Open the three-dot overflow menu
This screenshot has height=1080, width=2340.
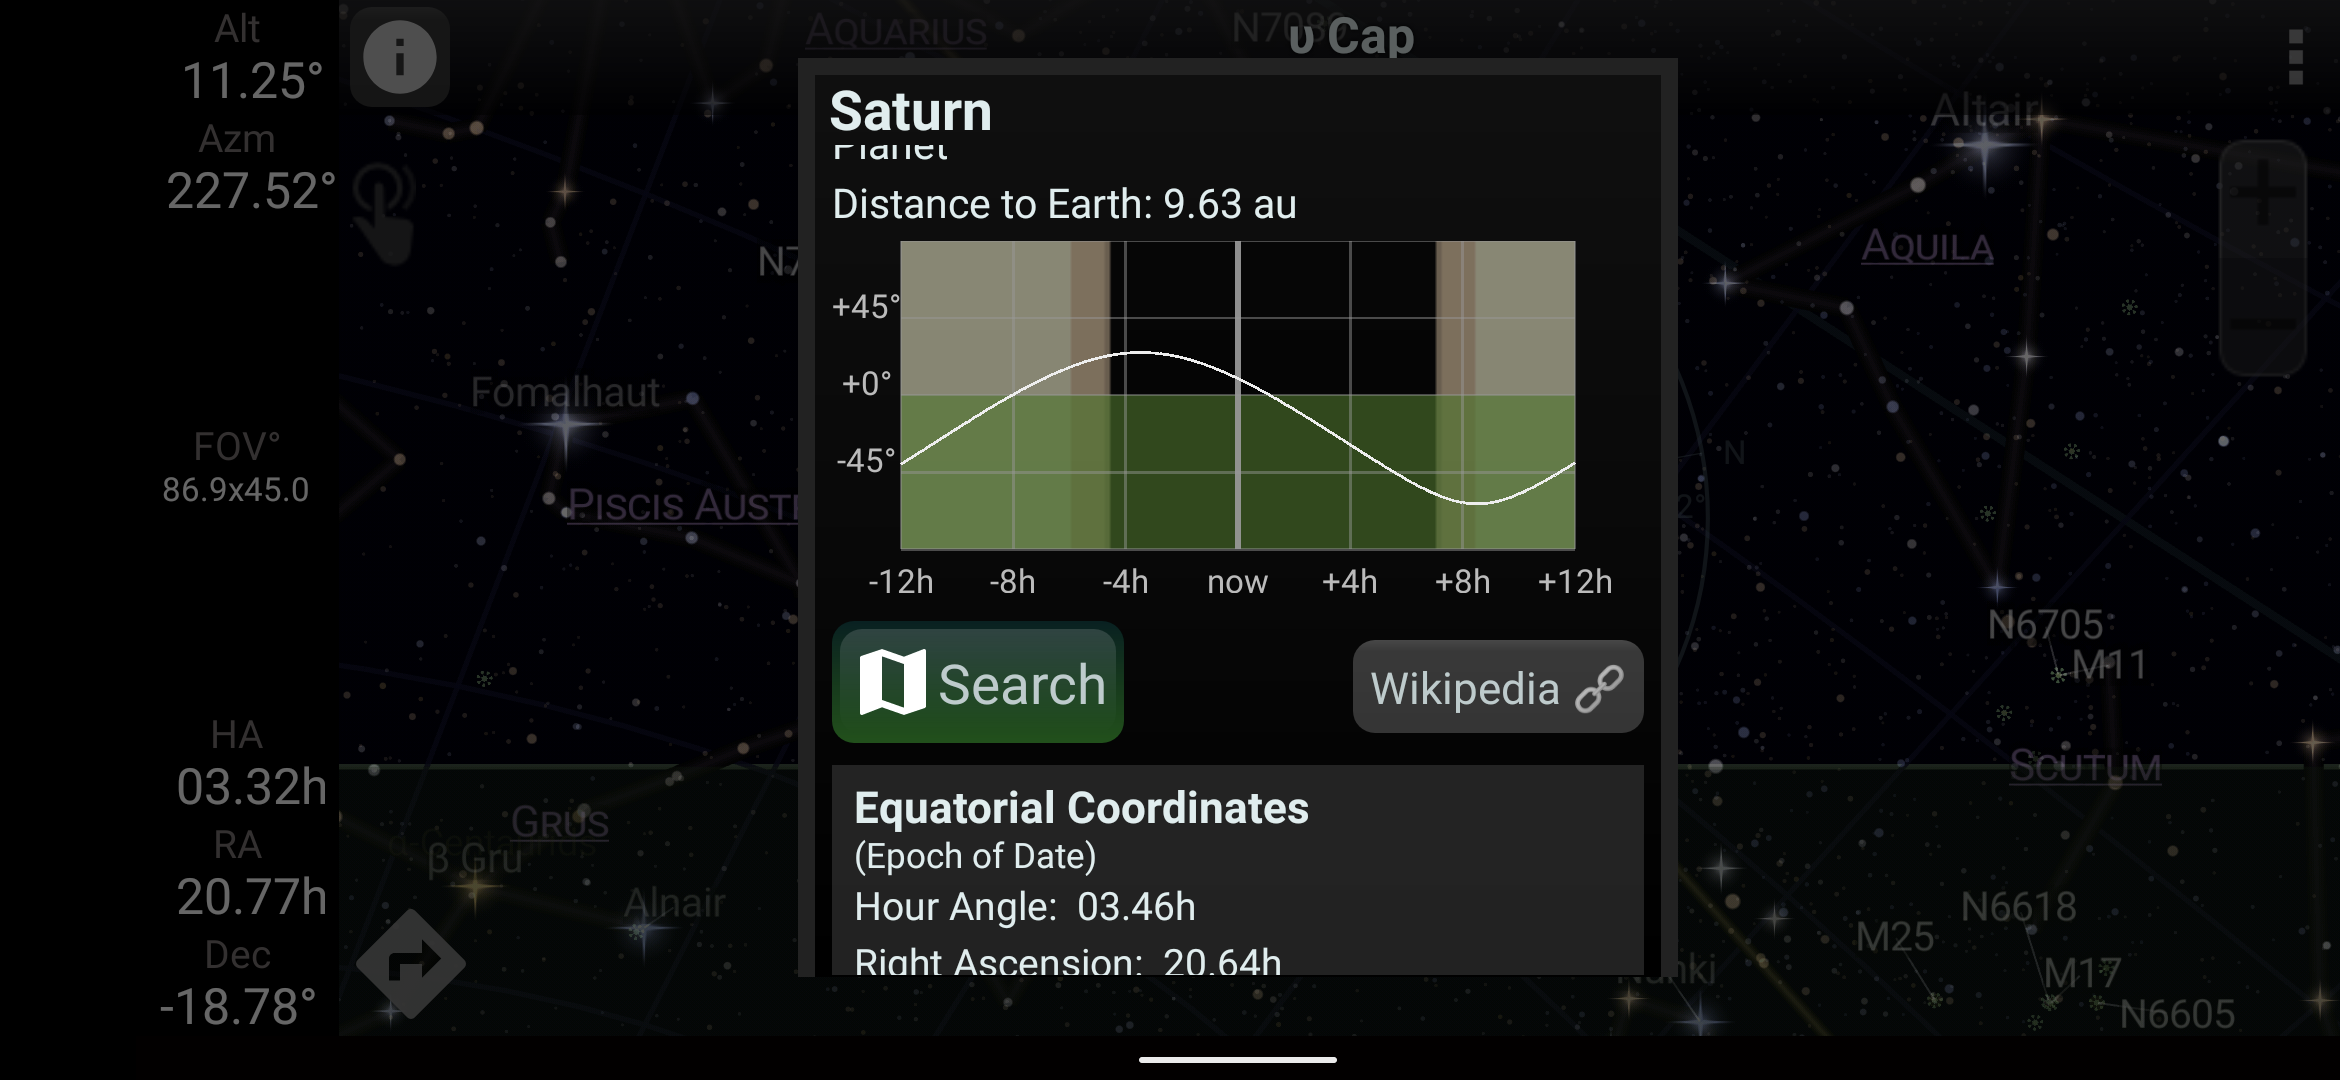pos(2295,57)
